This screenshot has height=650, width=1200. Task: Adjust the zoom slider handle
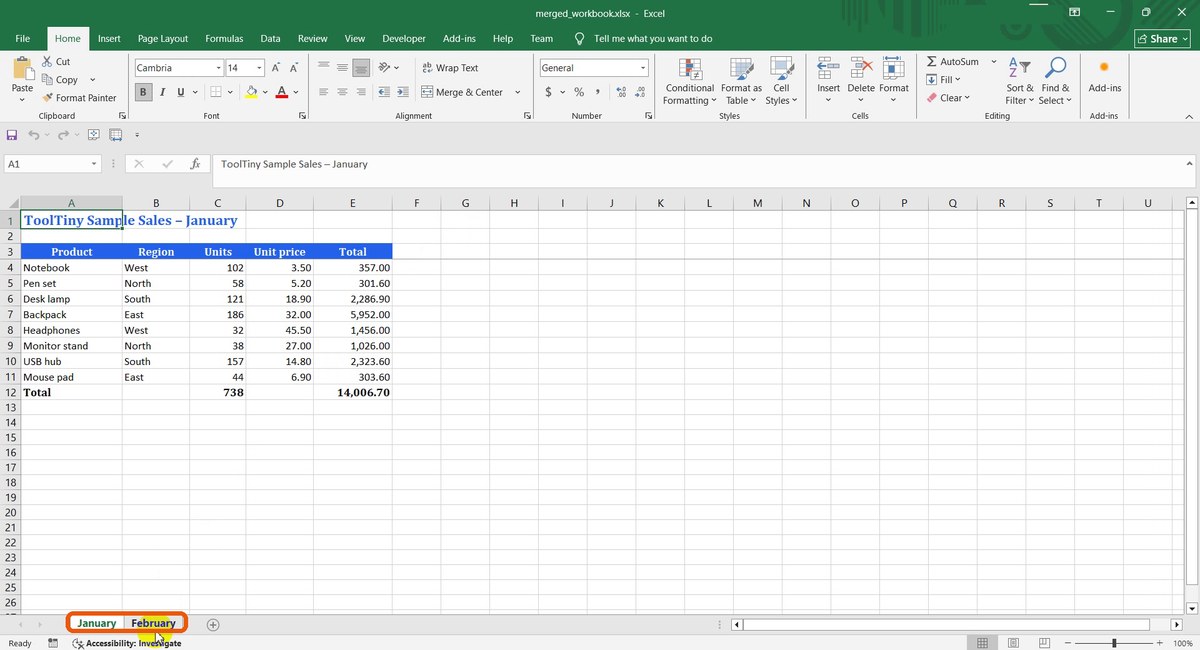point(1114,643)
